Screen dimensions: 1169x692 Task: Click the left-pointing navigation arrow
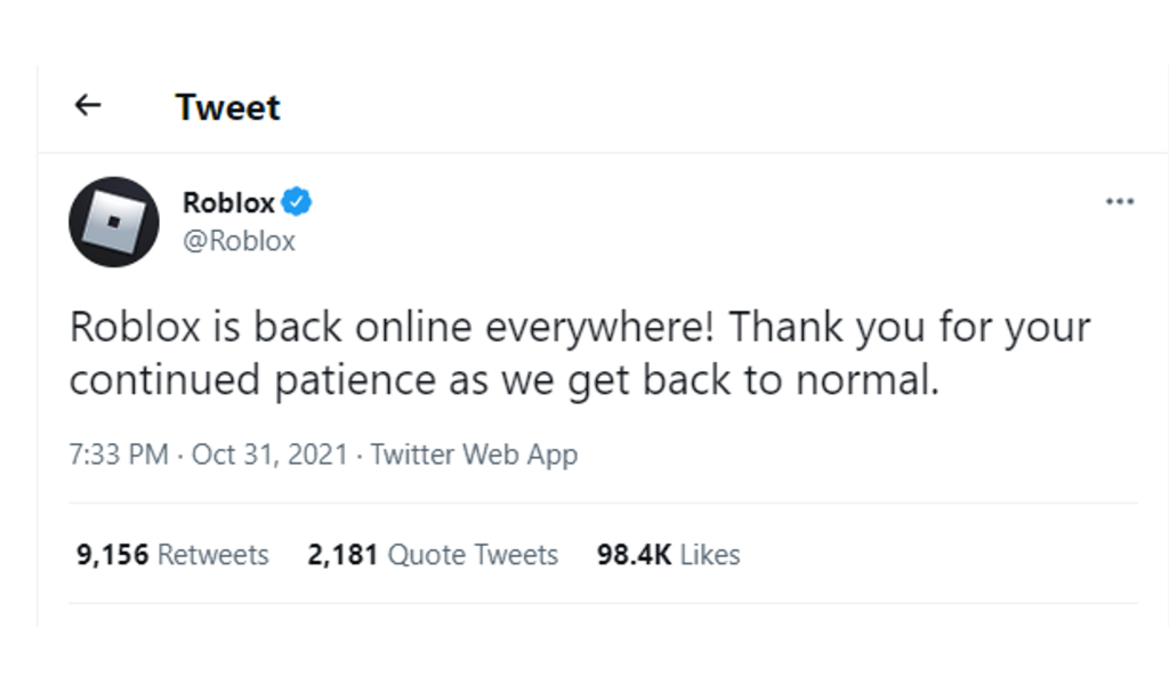[88, 105]
